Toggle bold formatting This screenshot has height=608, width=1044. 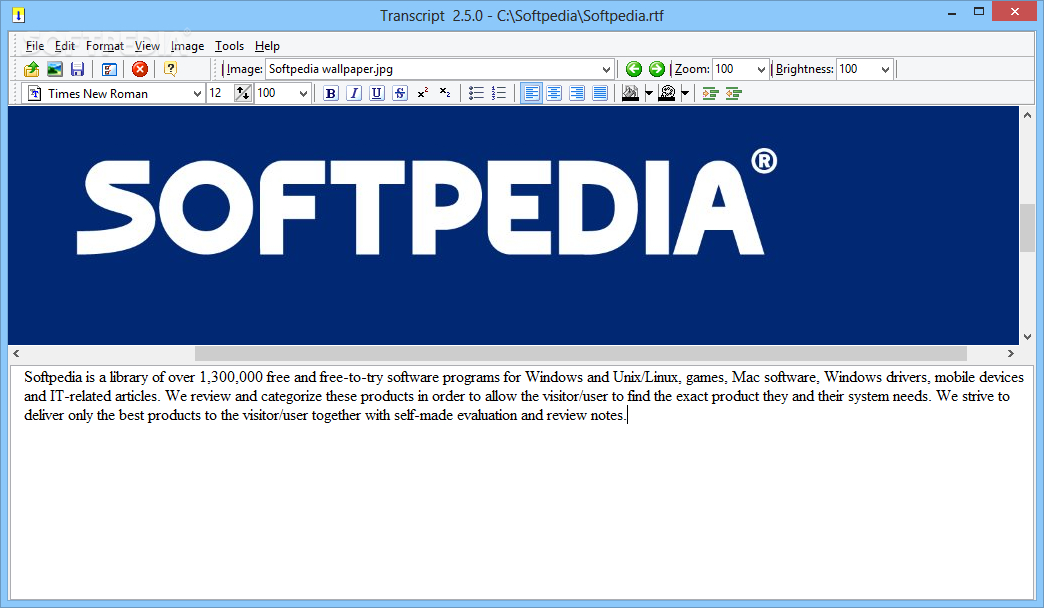[x=331, y=93]
